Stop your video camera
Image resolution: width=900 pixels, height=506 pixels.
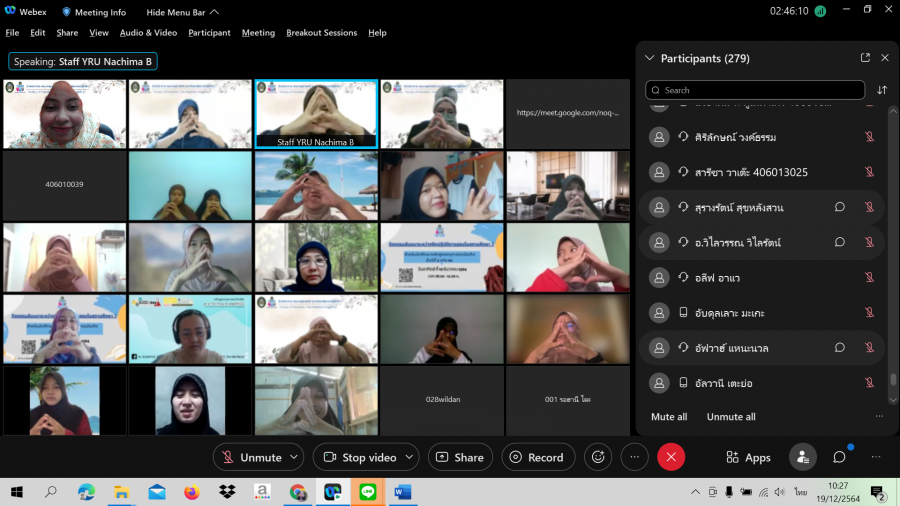[359, 457]
